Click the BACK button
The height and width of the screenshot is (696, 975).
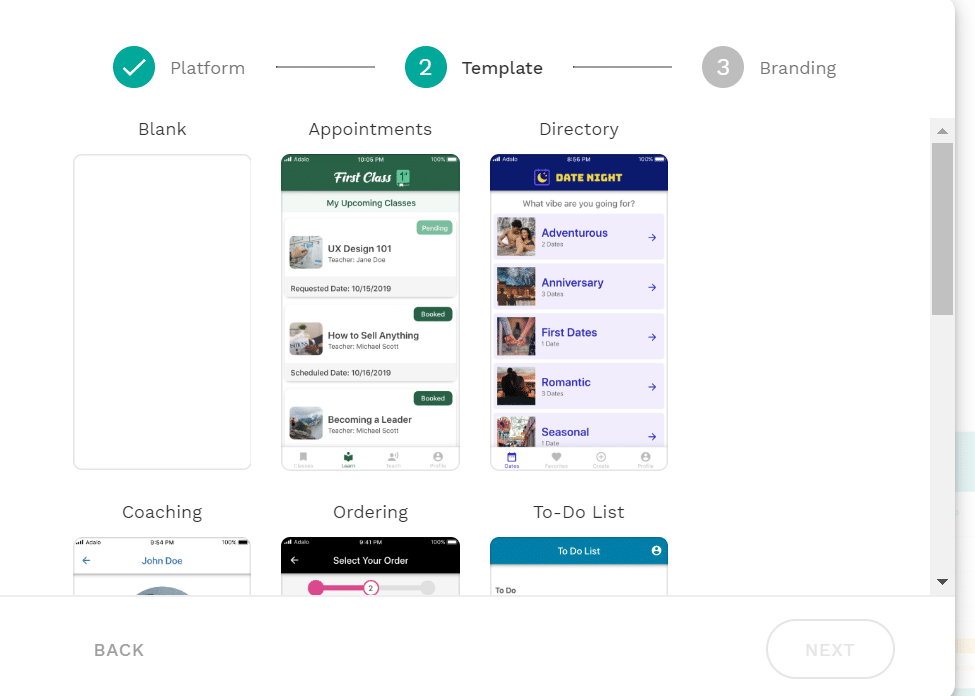[x=119, y=650]
